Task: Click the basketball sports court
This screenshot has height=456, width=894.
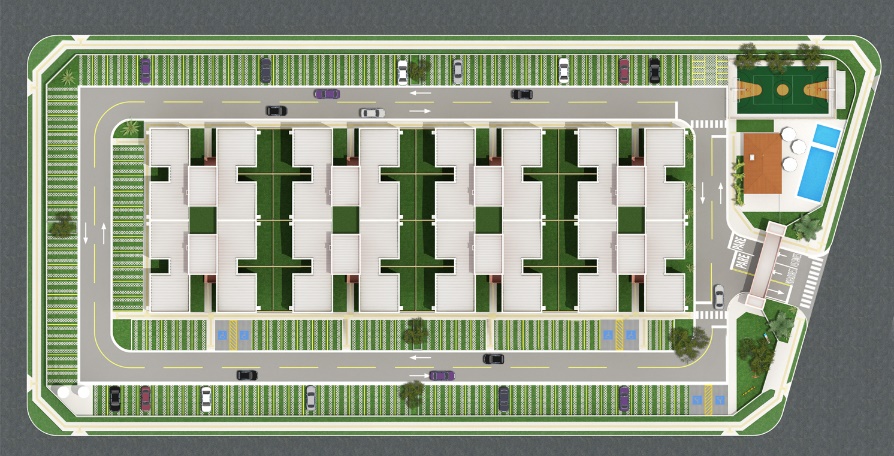Action: (782, 89)
